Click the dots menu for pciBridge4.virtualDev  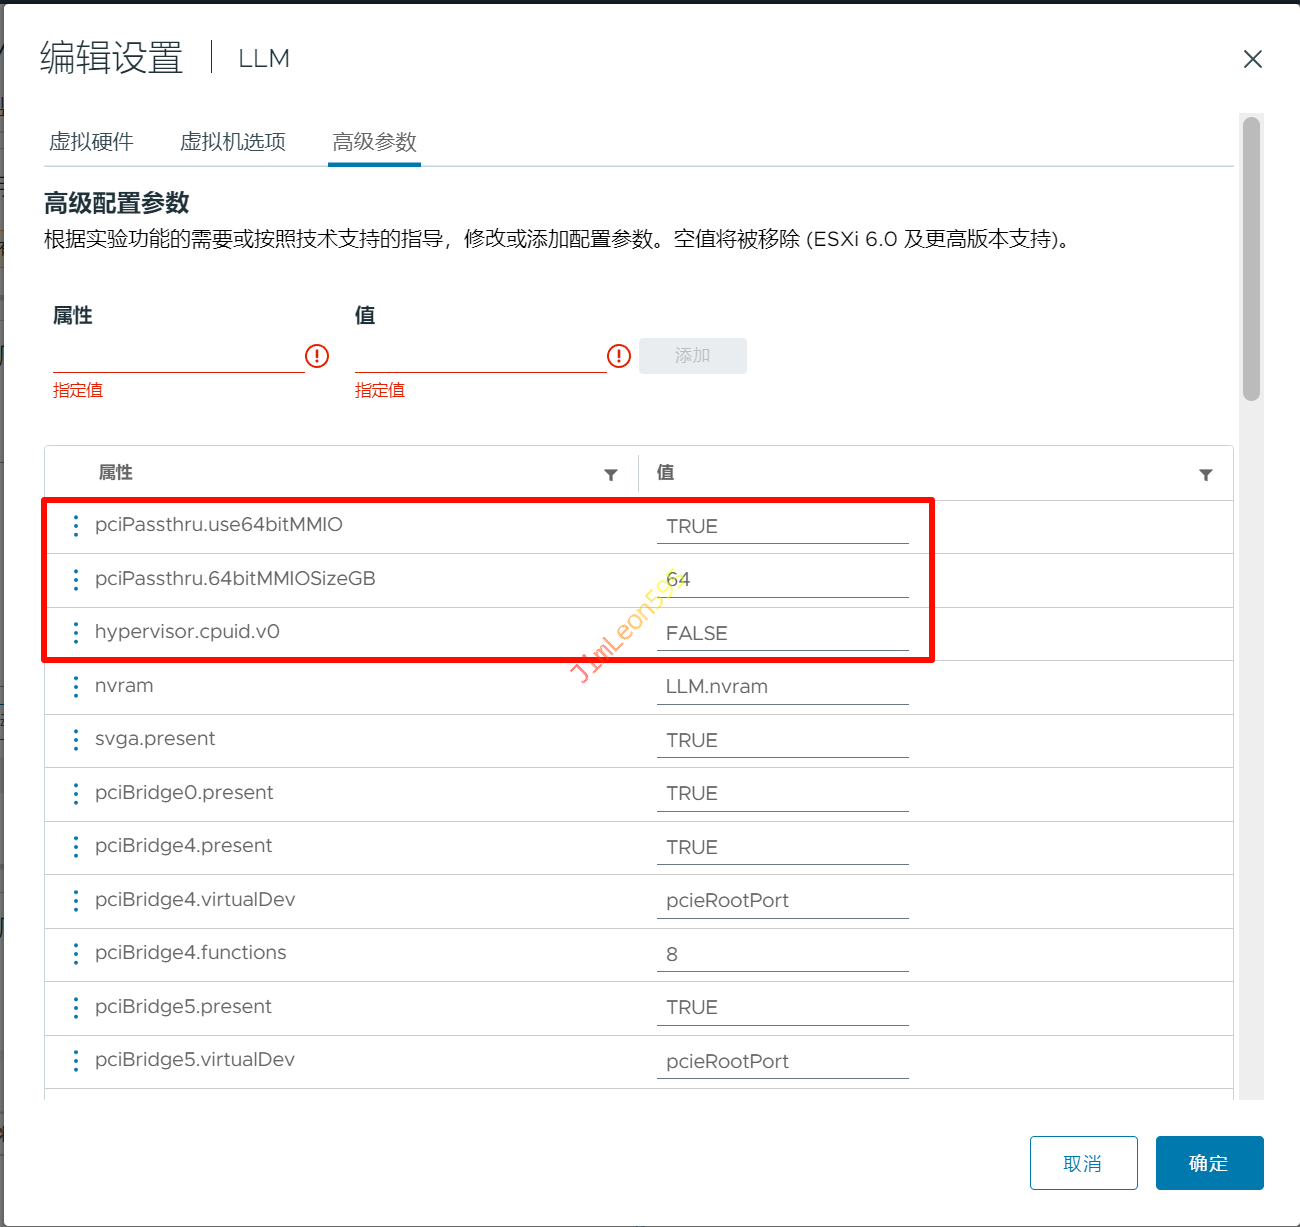point(76,901)
